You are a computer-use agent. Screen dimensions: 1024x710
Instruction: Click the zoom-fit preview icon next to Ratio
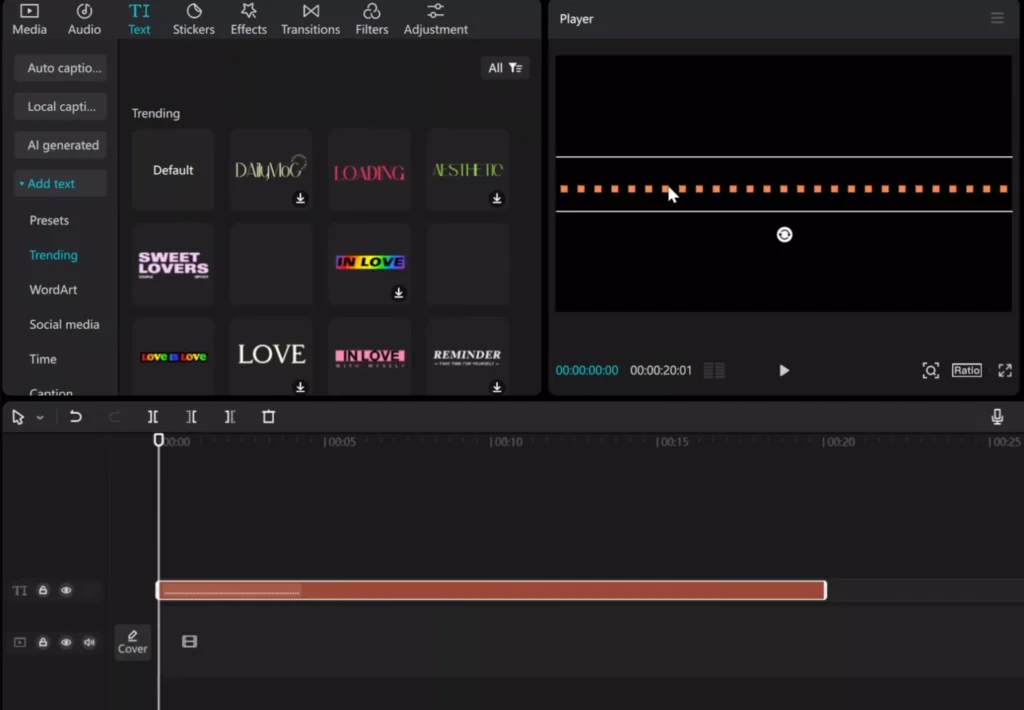click(931, 370)
